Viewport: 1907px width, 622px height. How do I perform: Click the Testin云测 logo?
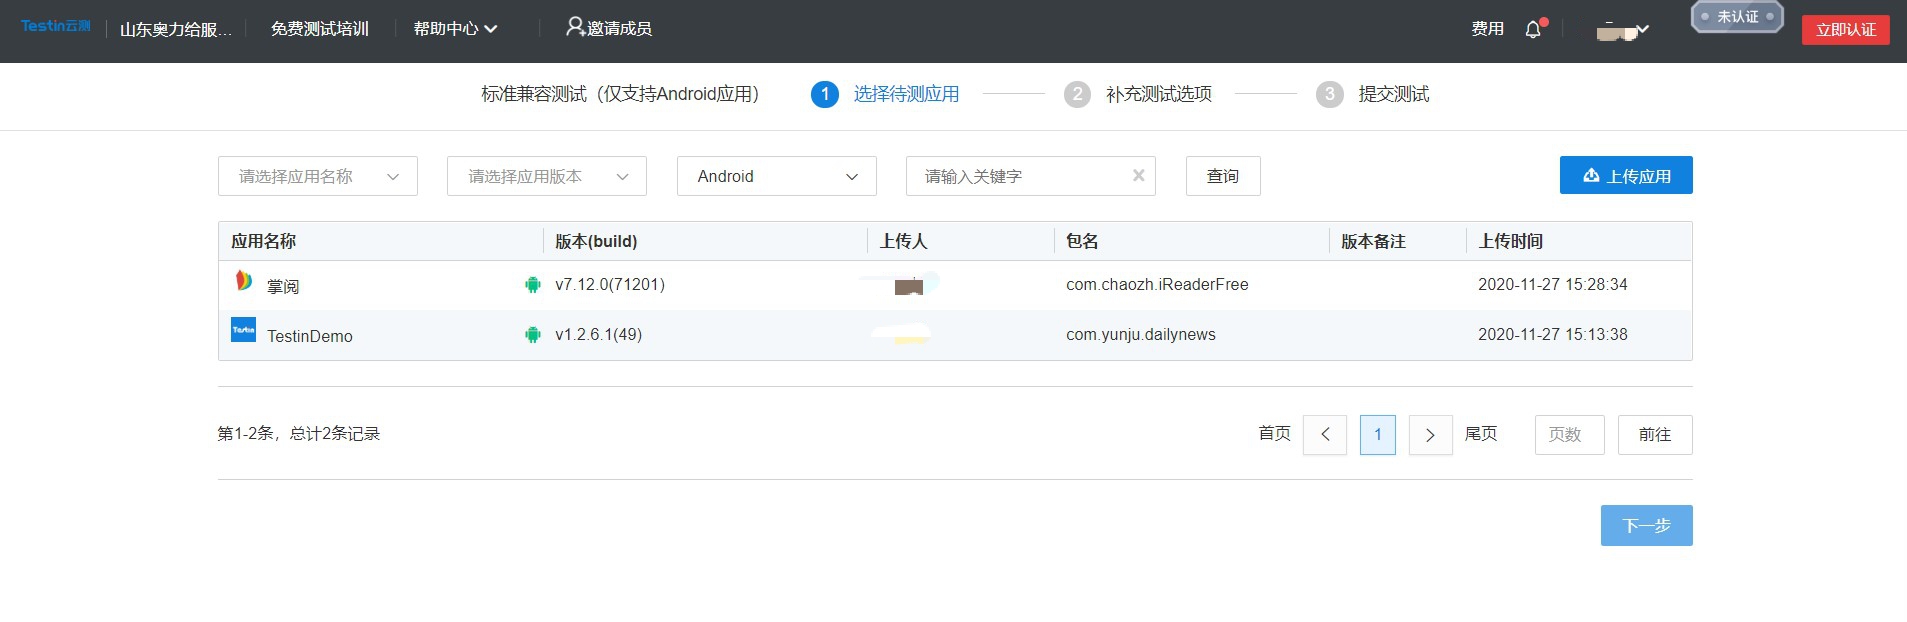pos(56,26)
